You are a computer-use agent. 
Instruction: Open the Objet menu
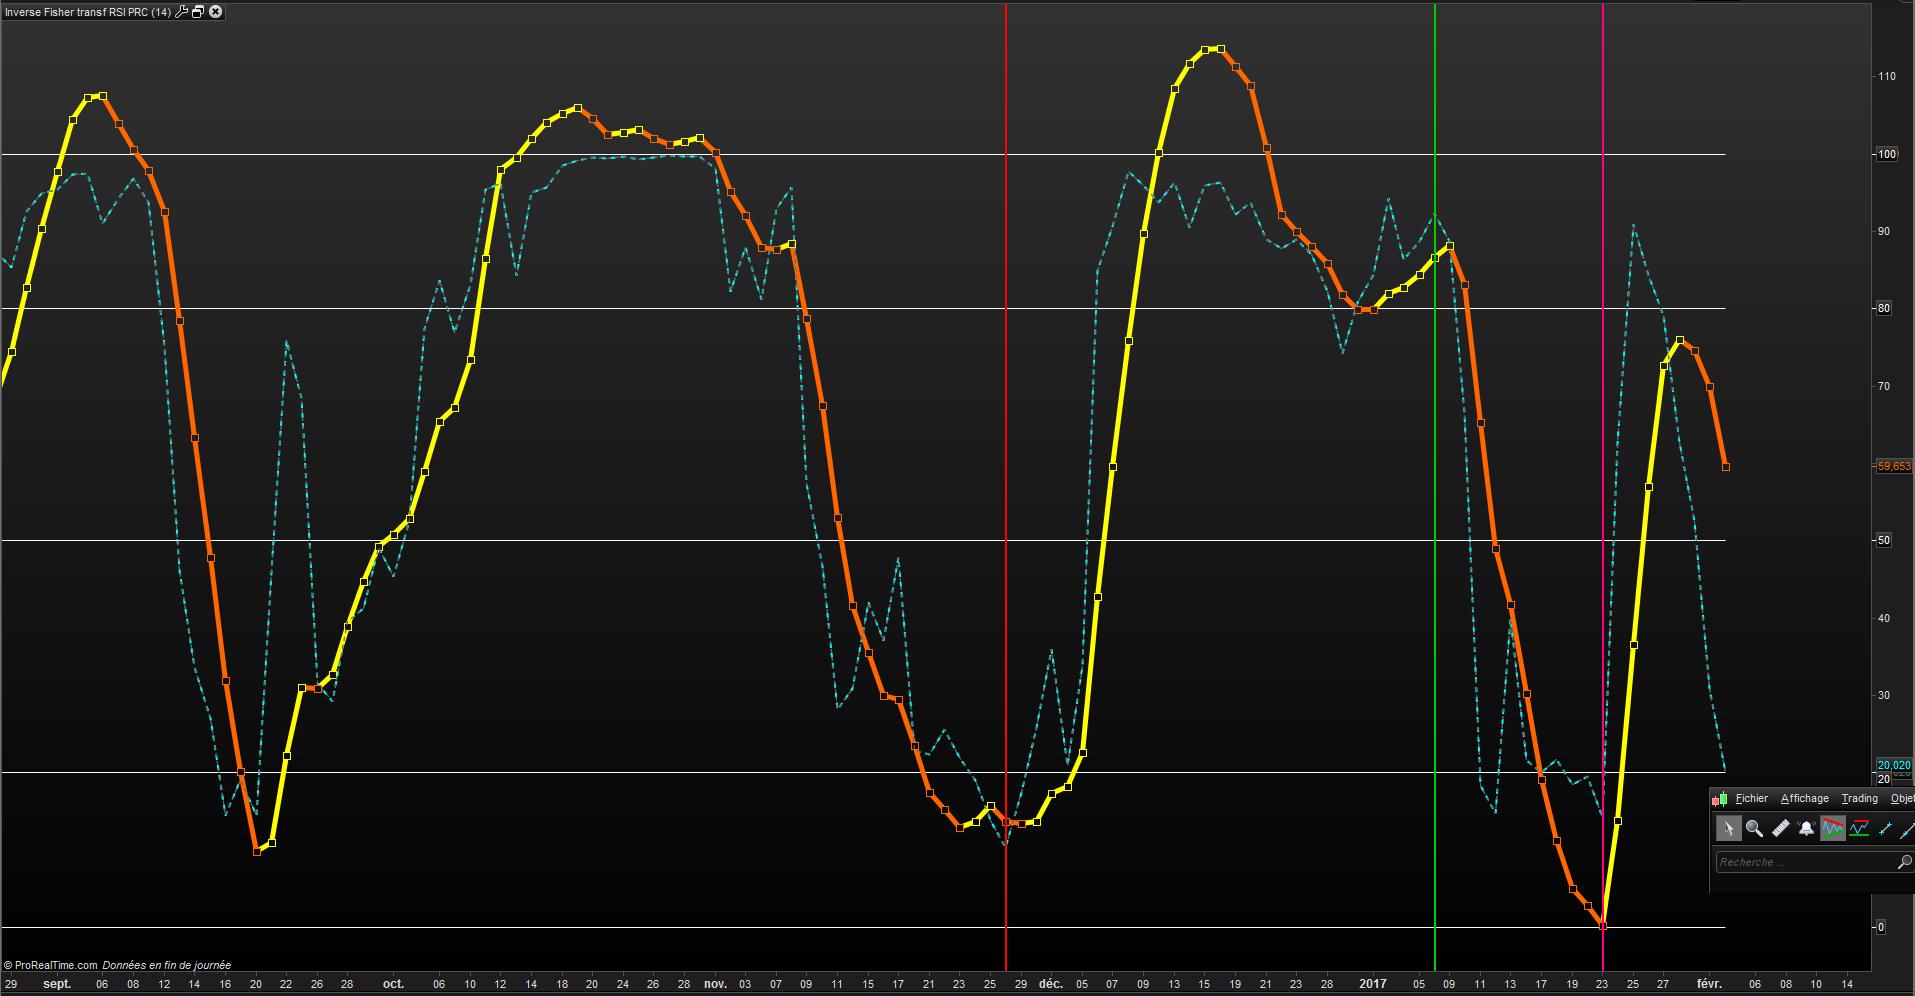(1902, 799)
